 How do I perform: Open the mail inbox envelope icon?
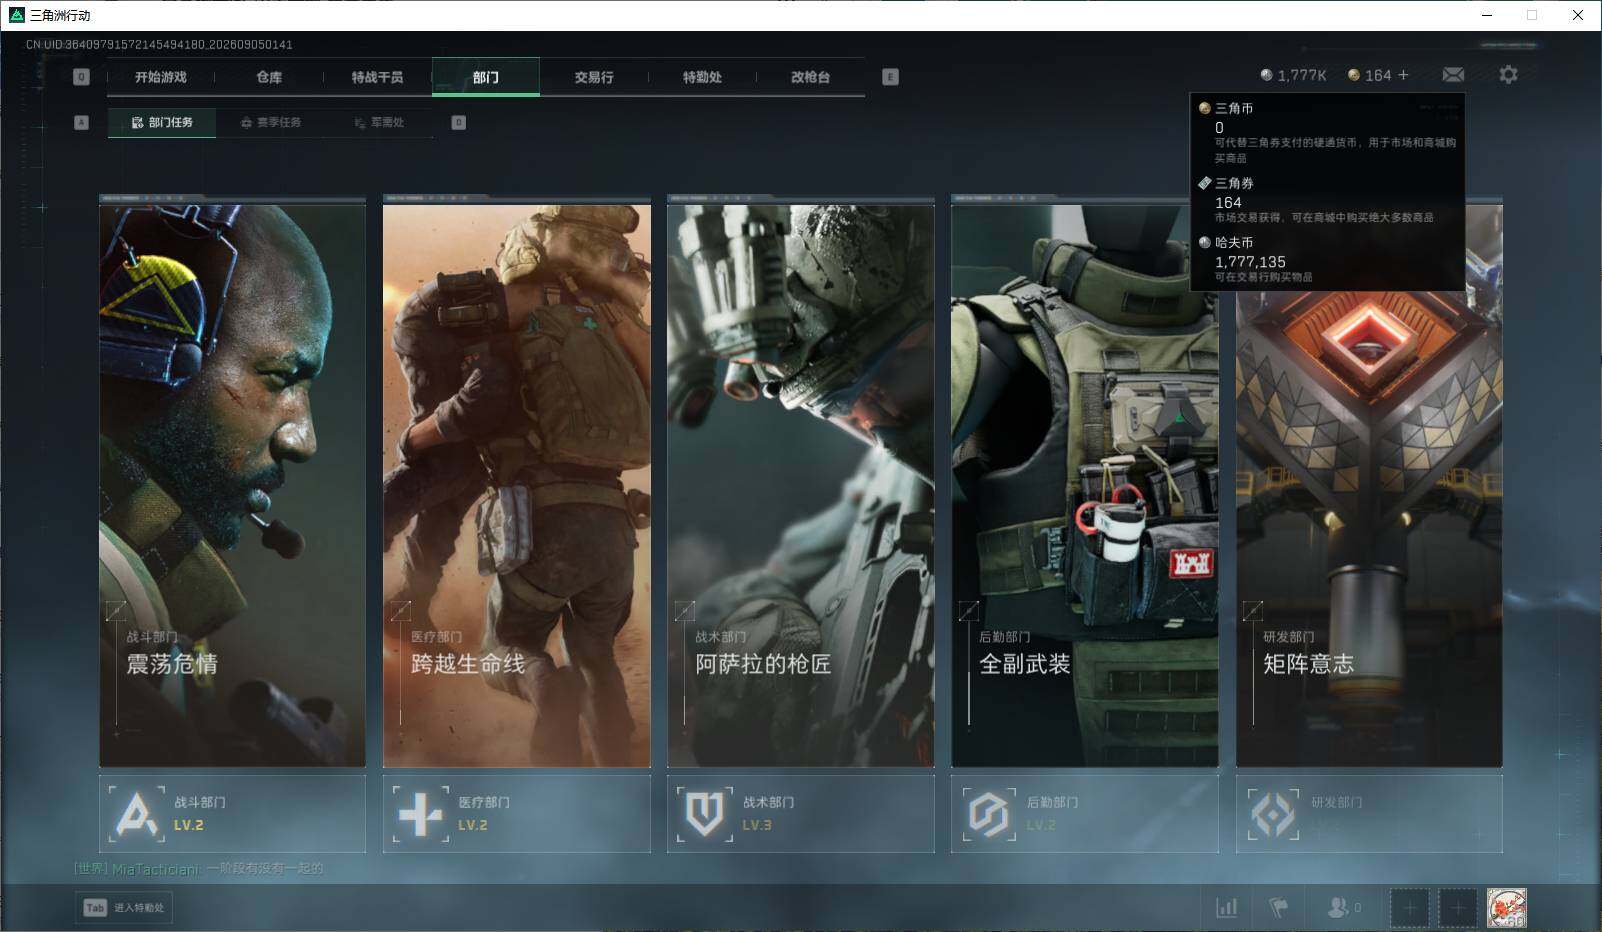click(x=1453, y=75)
